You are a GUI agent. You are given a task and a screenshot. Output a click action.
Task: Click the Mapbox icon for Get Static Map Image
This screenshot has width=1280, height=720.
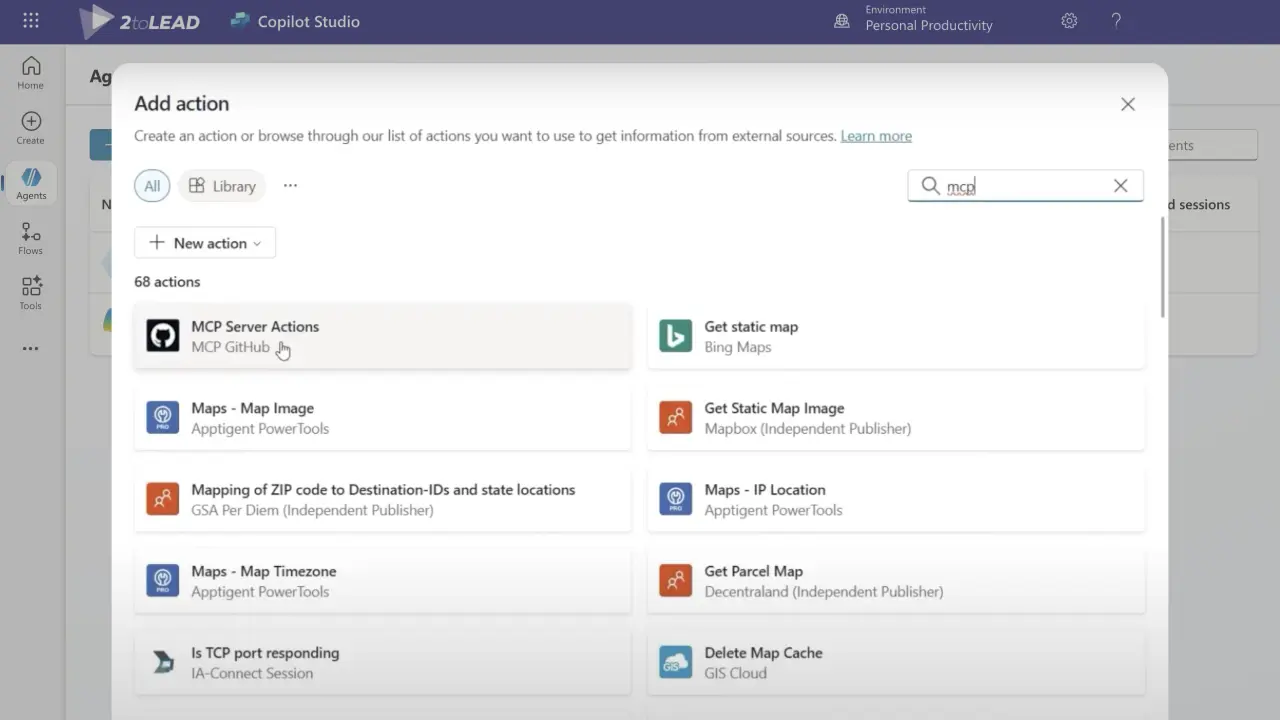coord(676,417)
